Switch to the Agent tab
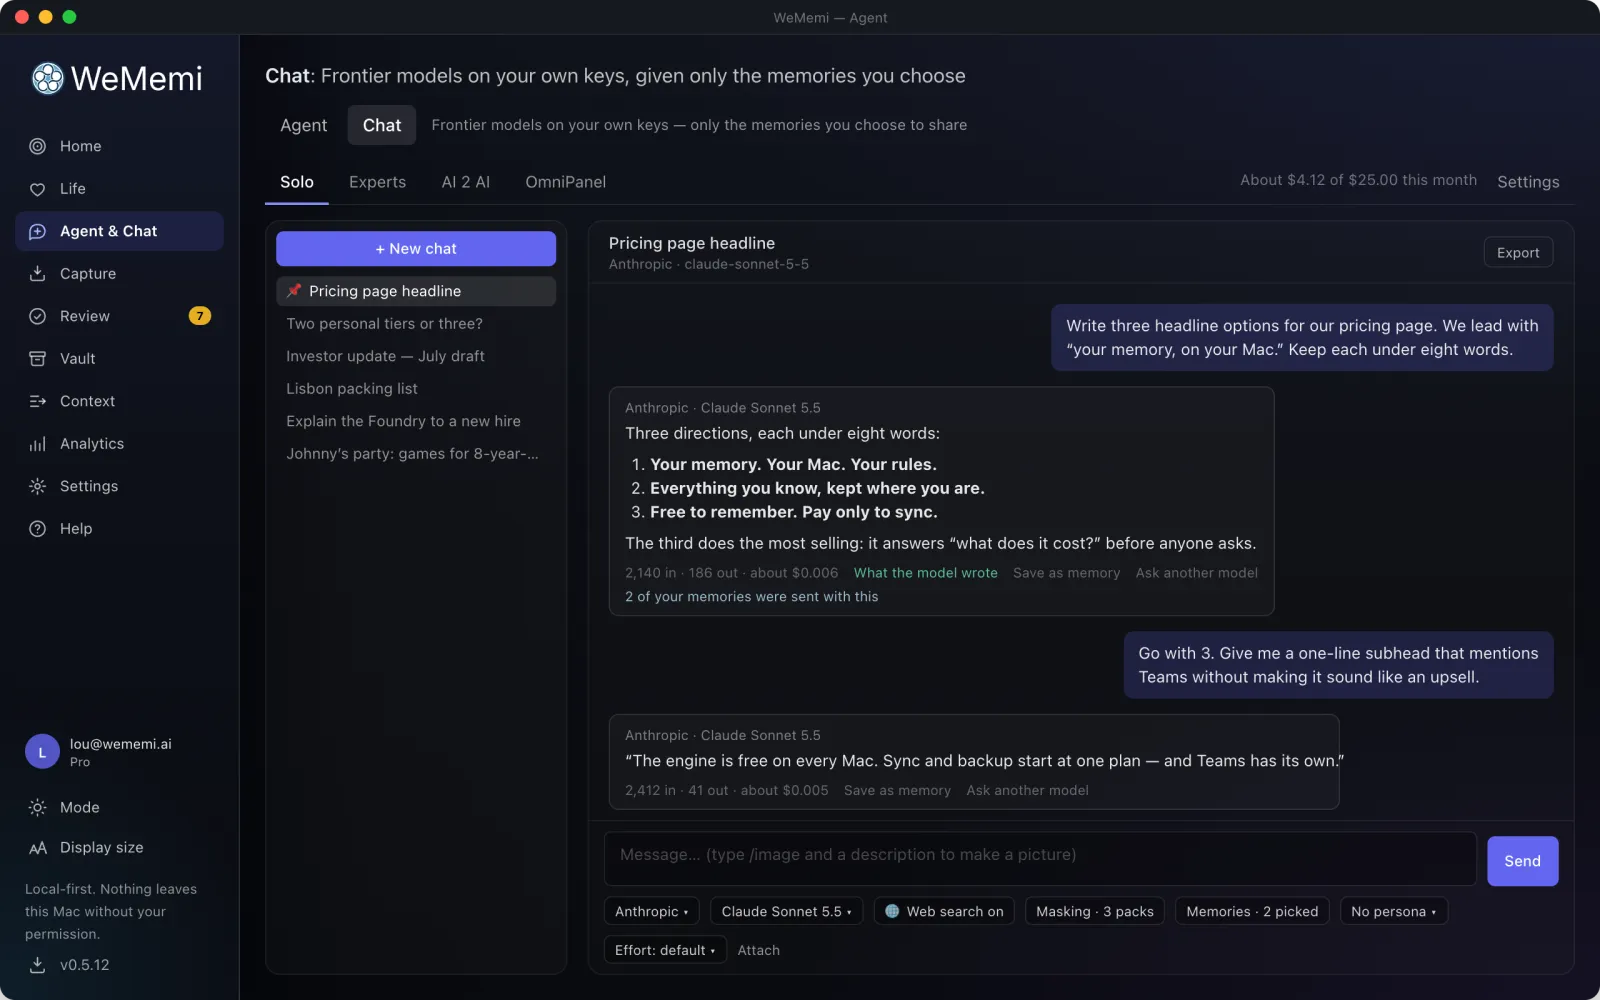 click(x=304, y=125)
